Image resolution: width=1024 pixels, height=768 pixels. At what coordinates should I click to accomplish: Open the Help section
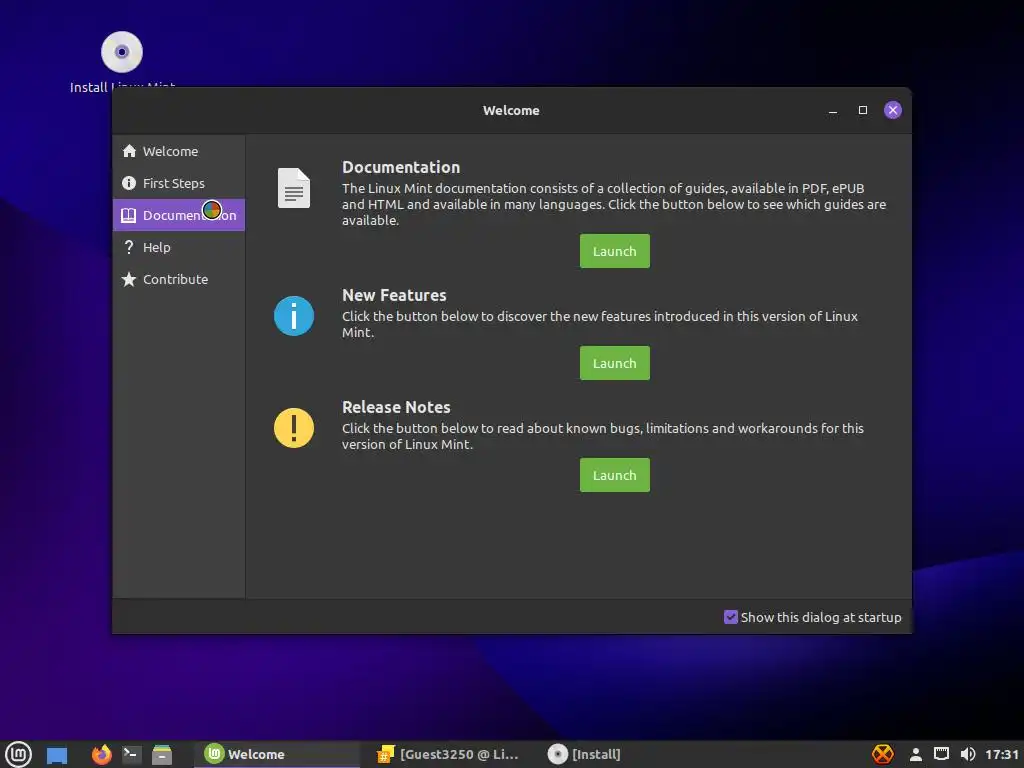(179, 247)
